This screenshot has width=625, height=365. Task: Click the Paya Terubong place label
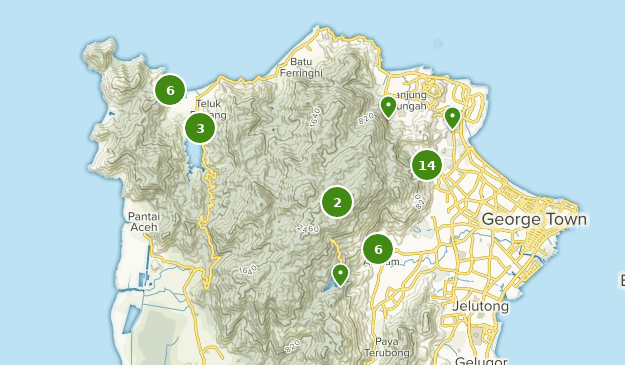point(387,347)
